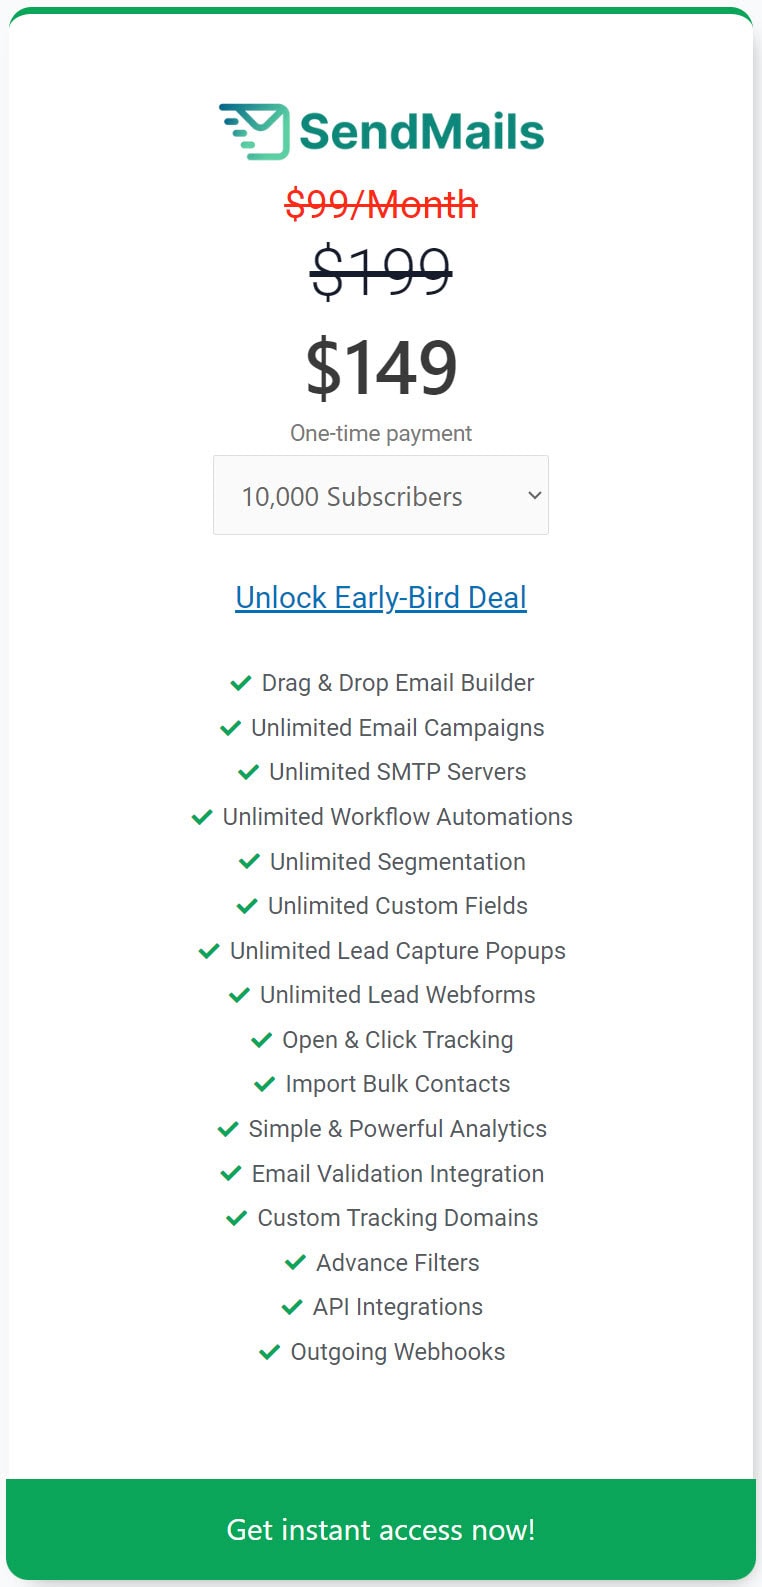Click the checkmark beside Drag & Drop Email Builder
Screen dimensions: 762x1587
[240, 683]
